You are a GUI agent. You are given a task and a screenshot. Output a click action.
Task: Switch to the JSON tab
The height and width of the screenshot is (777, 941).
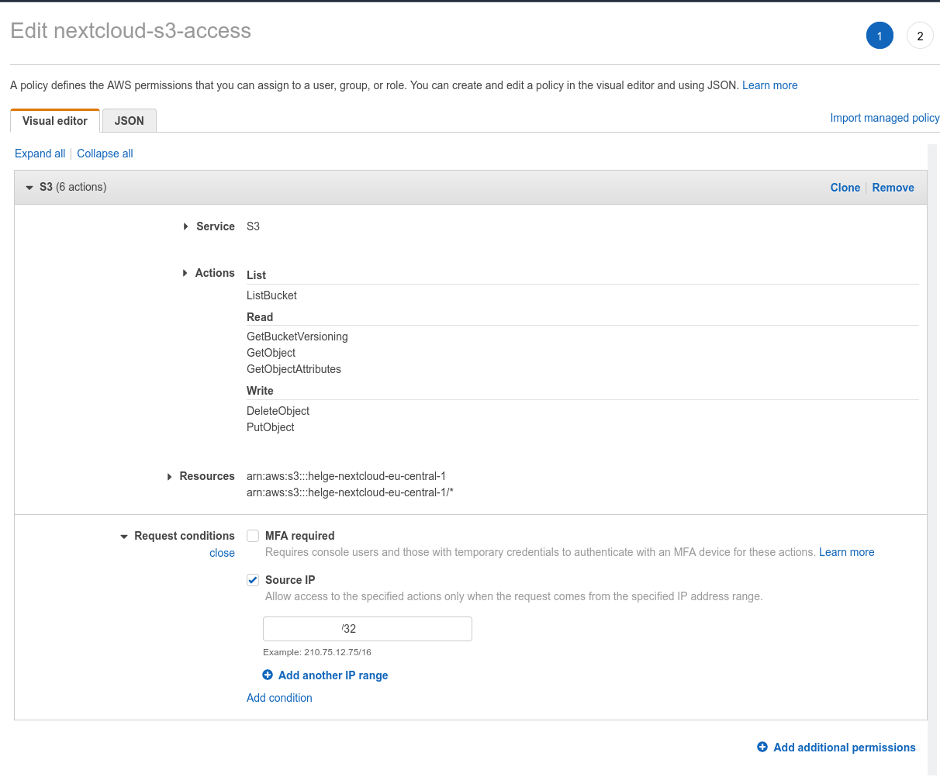pos(128,119)
